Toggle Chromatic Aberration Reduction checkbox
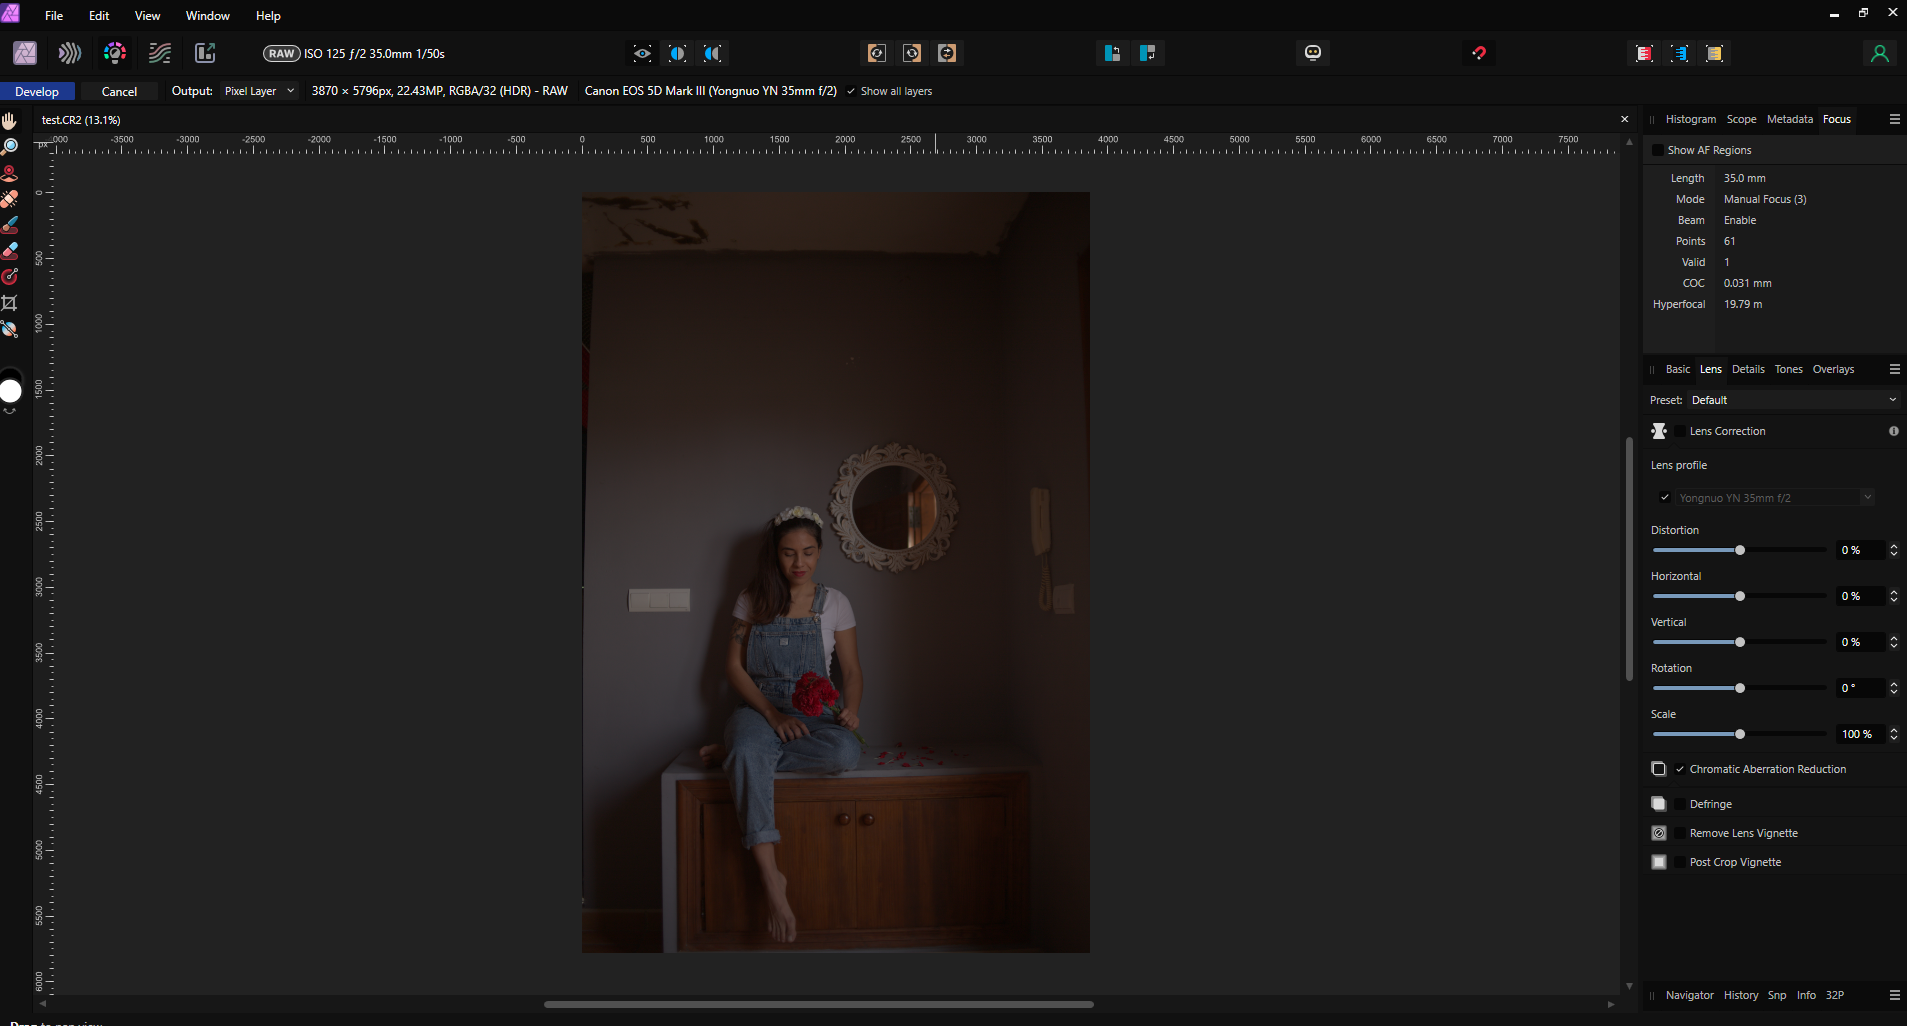 1680,769
